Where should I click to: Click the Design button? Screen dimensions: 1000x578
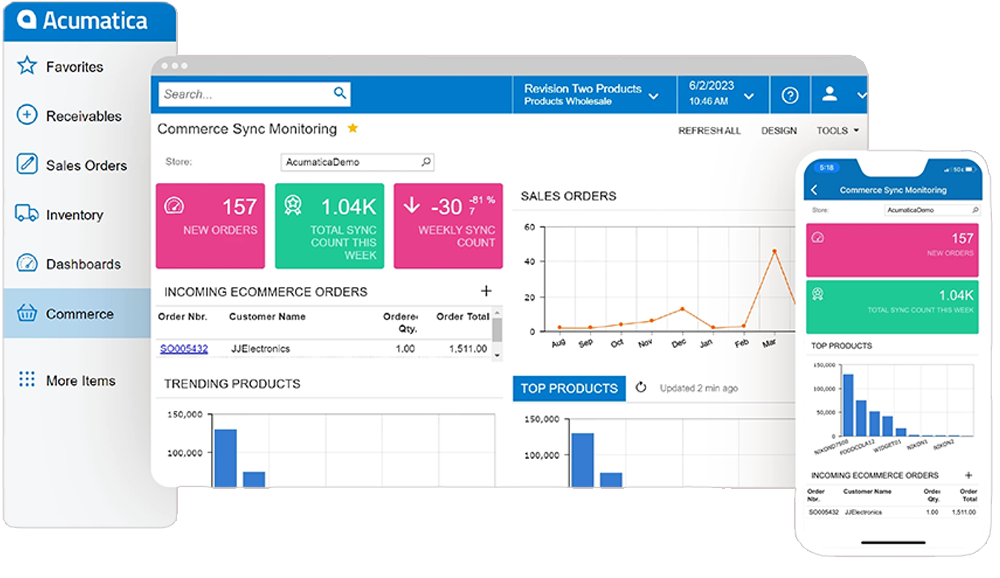pos(779,130)
